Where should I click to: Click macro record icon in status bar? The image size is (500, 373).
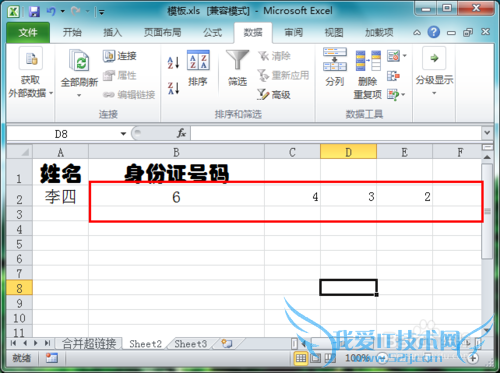point(52,358)
